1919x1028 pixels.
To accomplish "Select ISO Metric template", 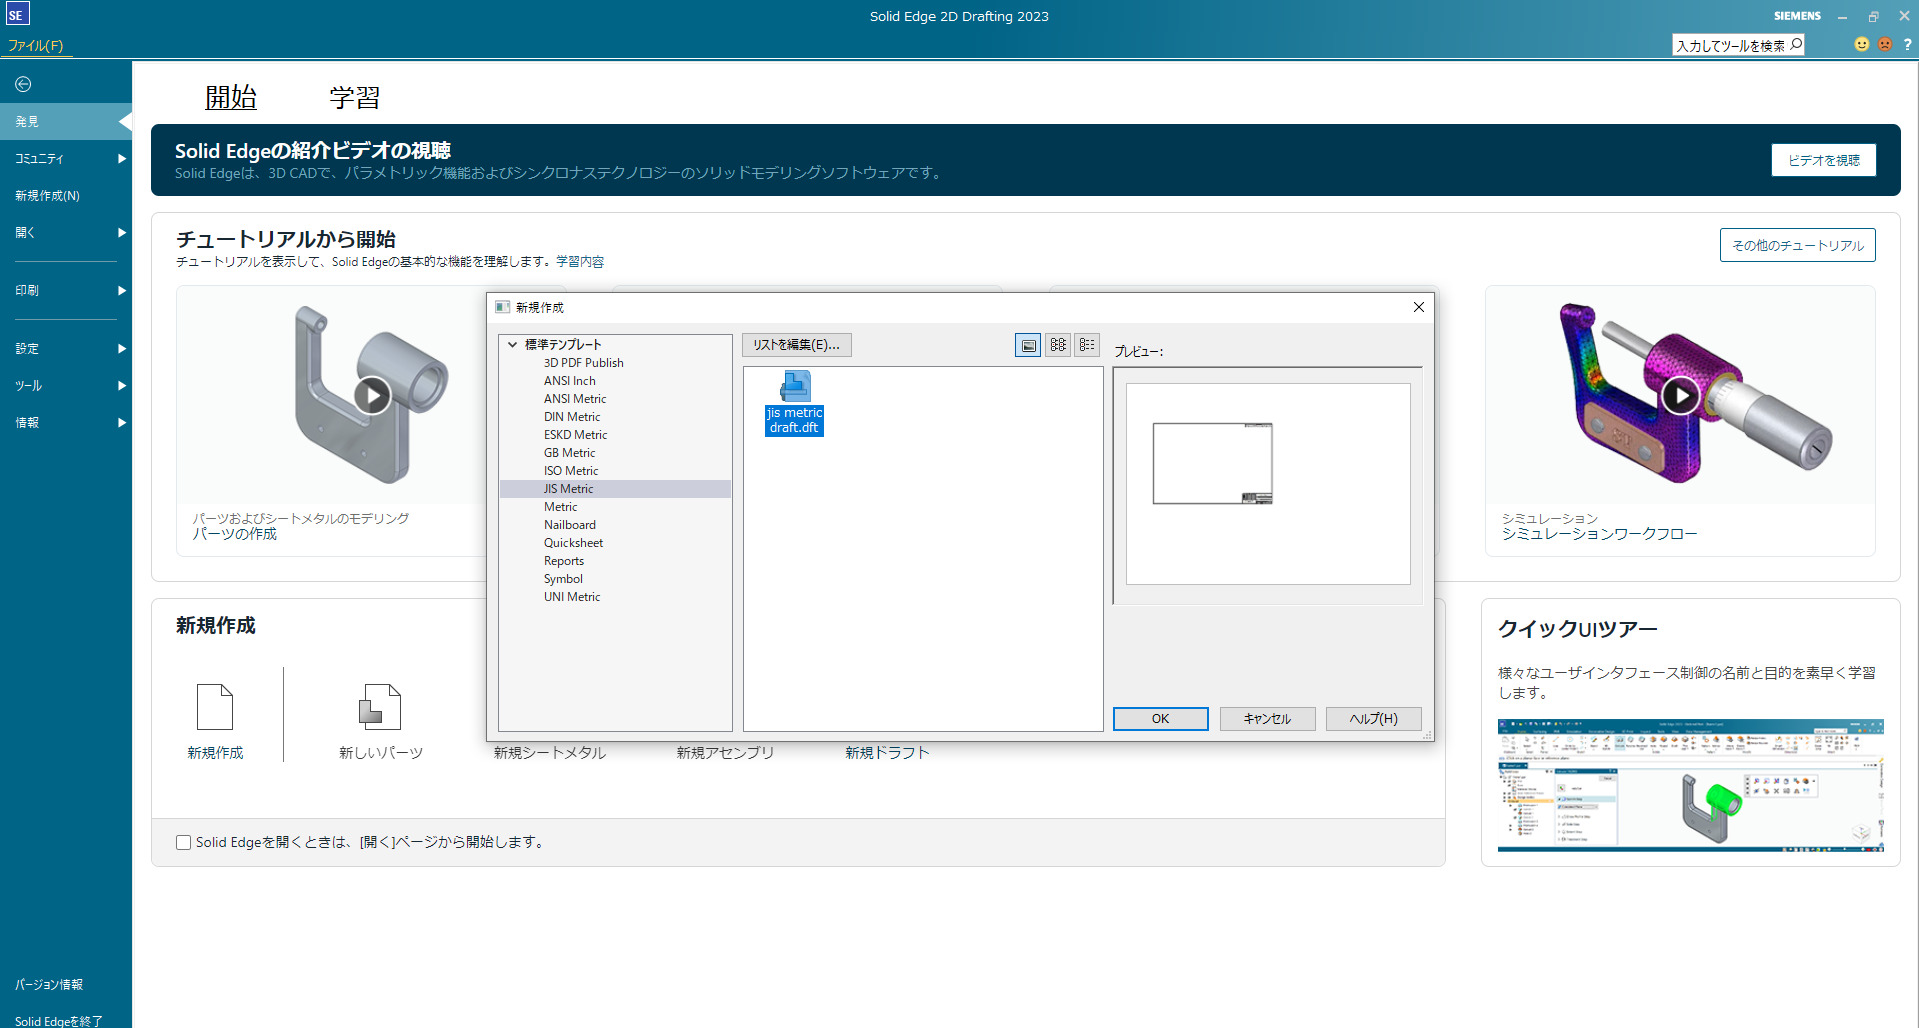I will coord(571,471).
